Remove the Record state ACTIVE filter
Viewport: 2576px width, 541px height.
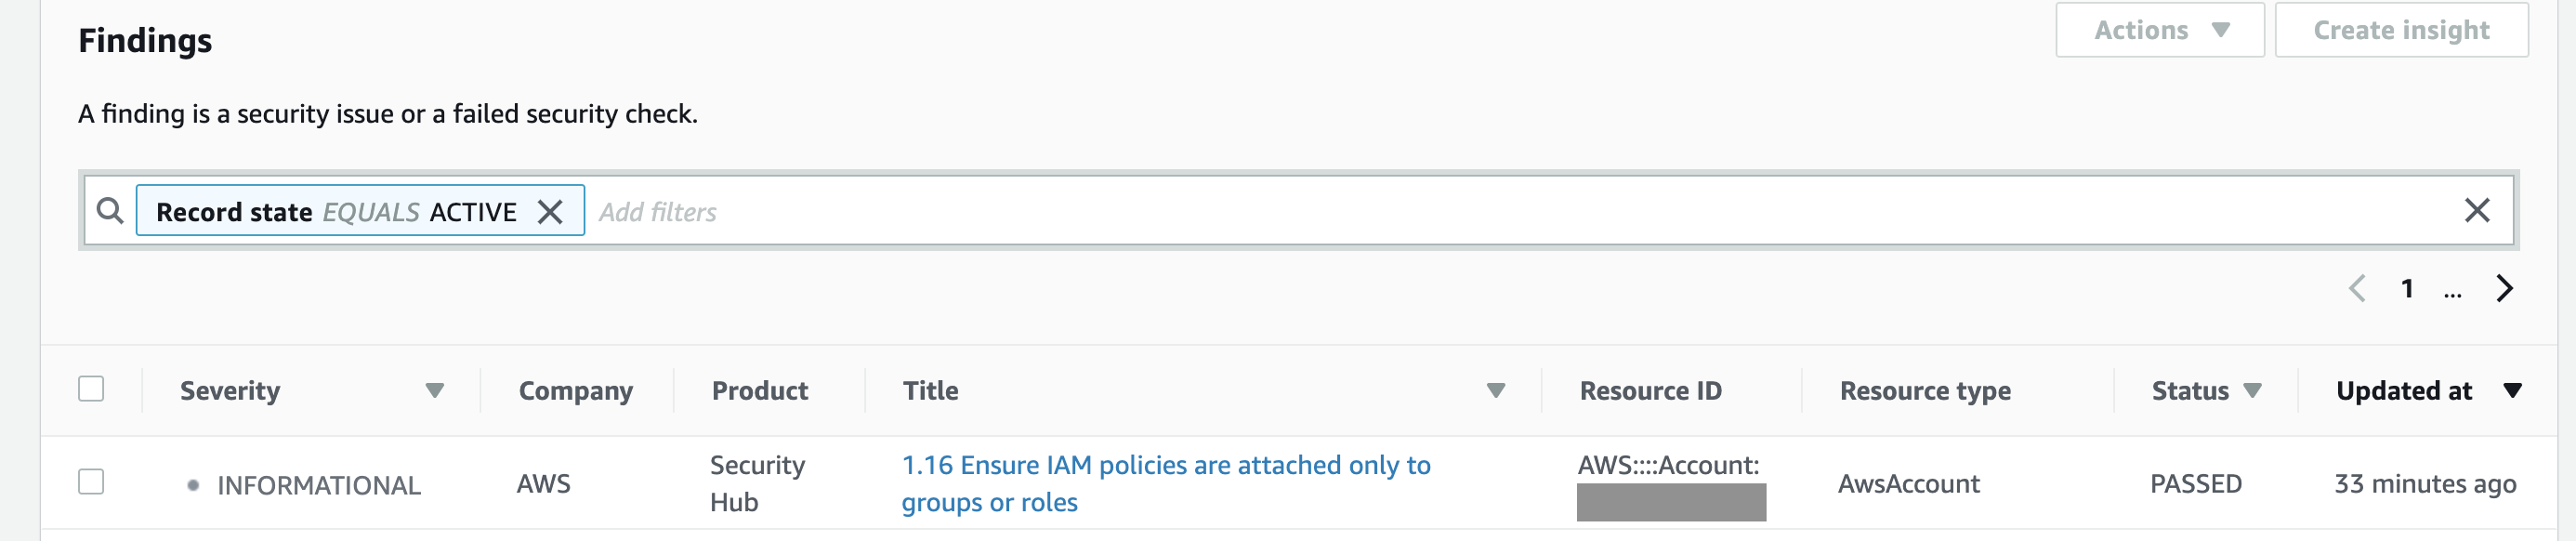[550, 212]
